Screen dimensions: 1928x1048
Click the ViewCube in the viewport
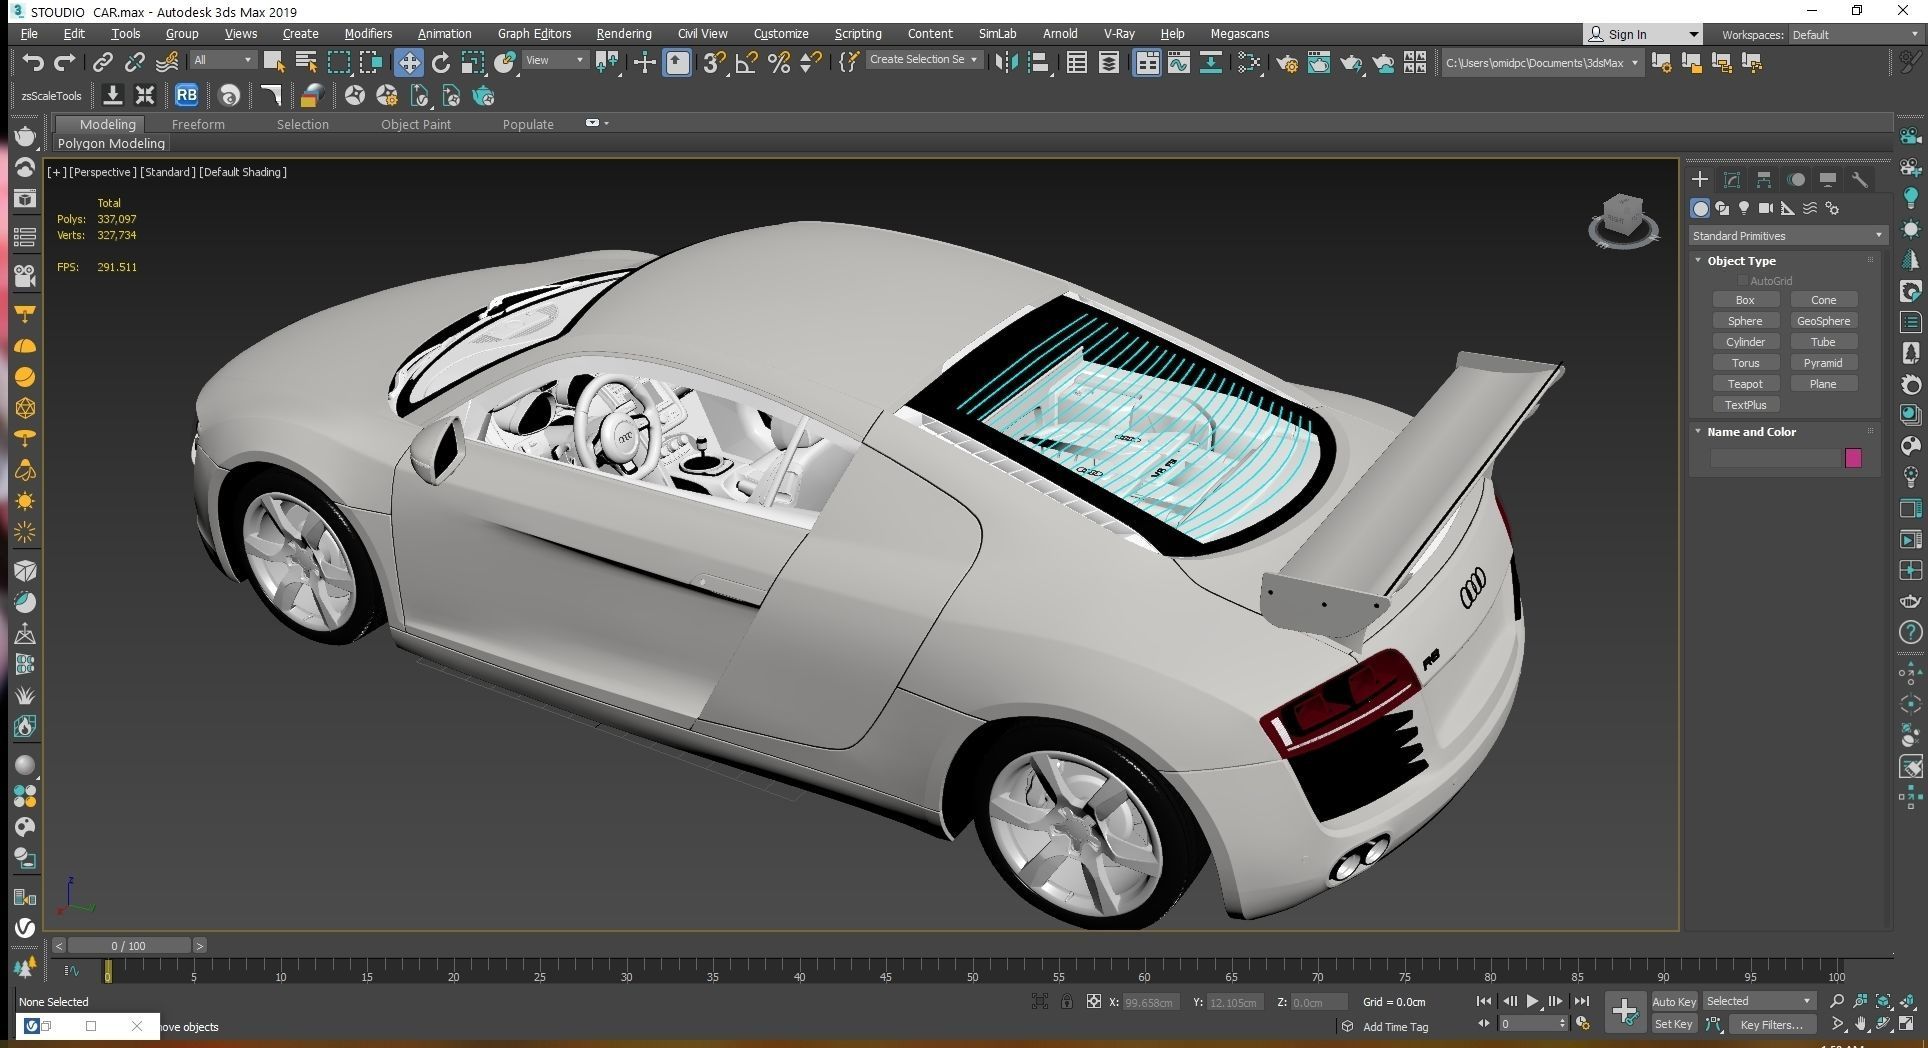(1623, 221)
